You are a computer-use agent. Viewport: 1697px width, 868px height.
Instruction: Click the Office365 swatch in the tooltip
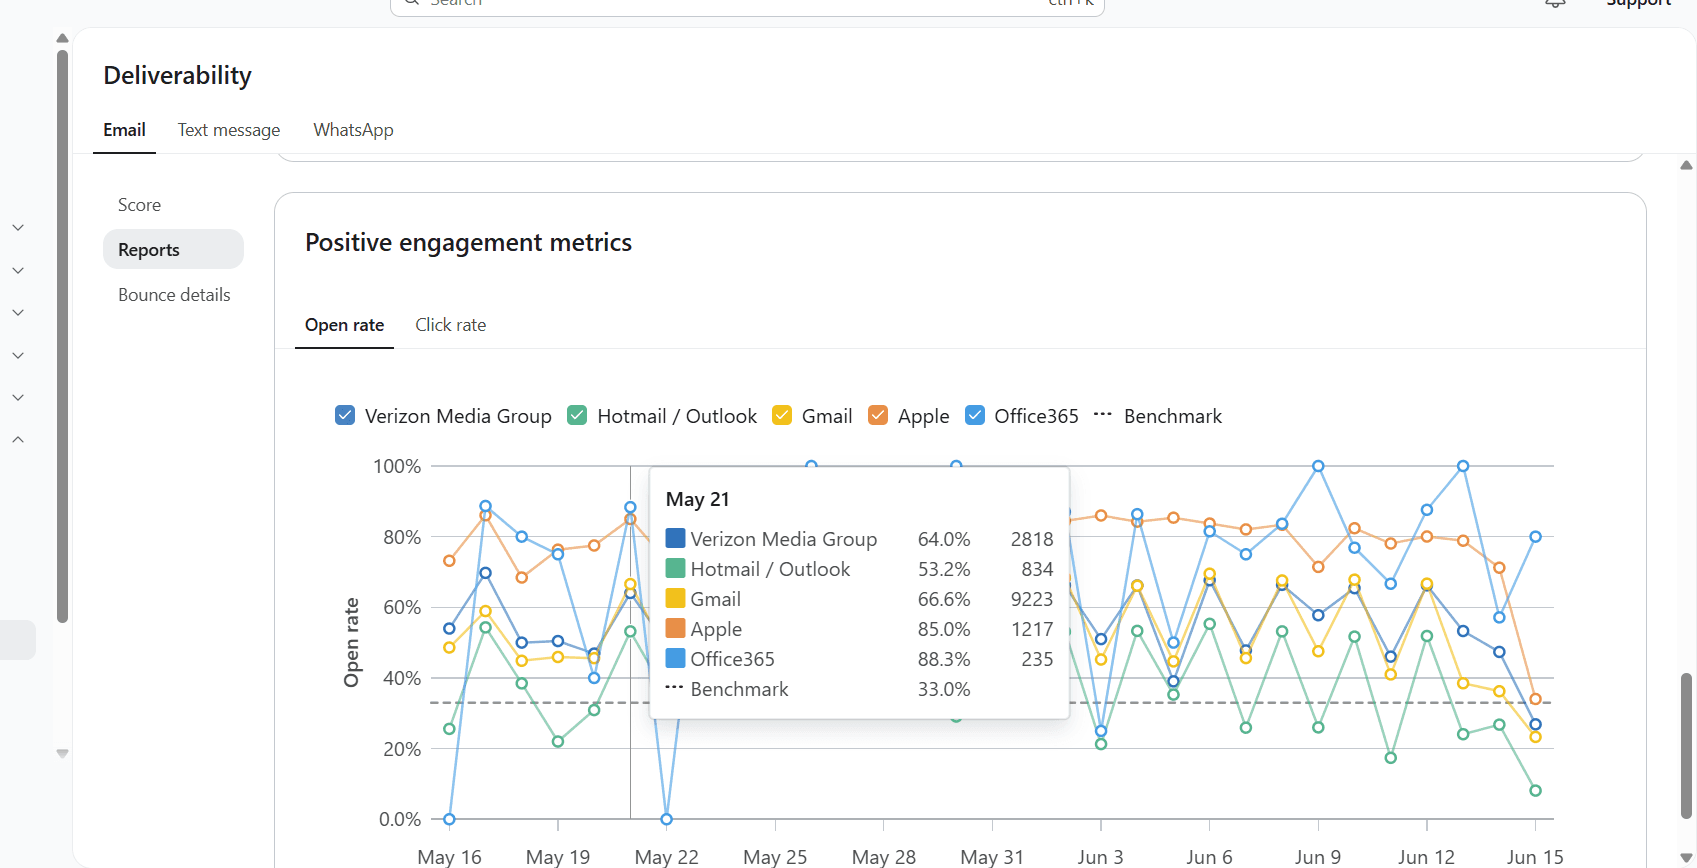click(x=675, y=659)
